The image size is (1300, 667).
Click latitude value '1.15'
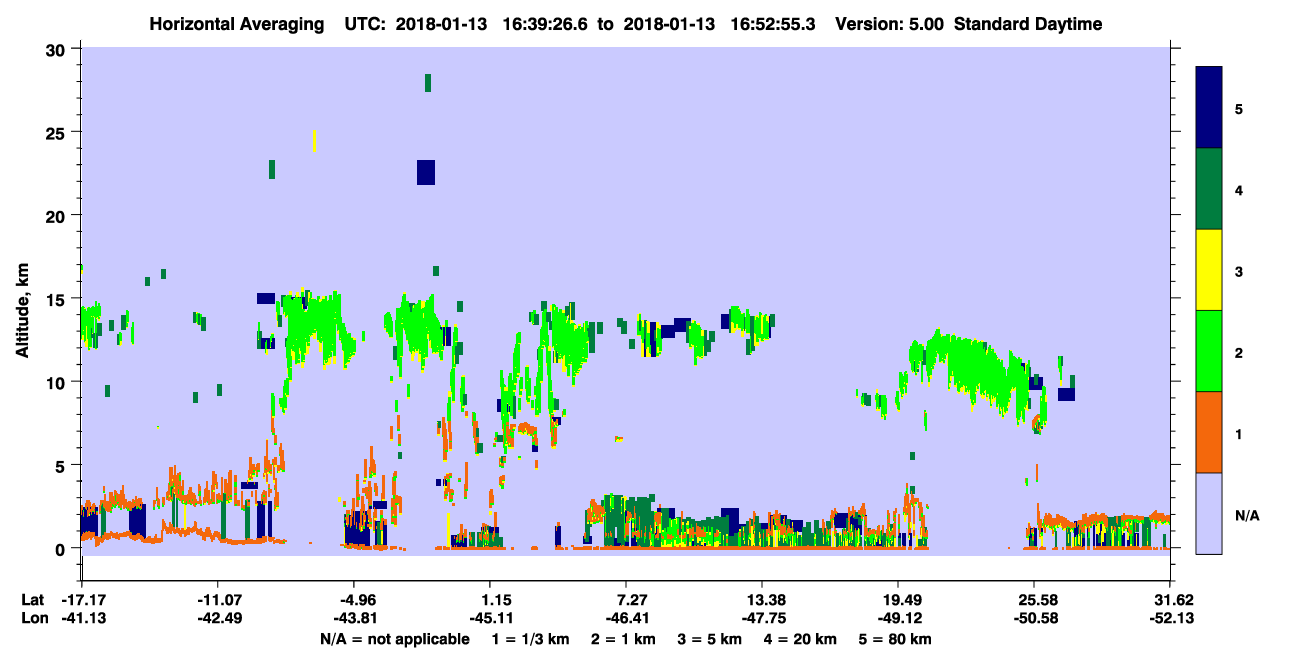pos(489,600)
